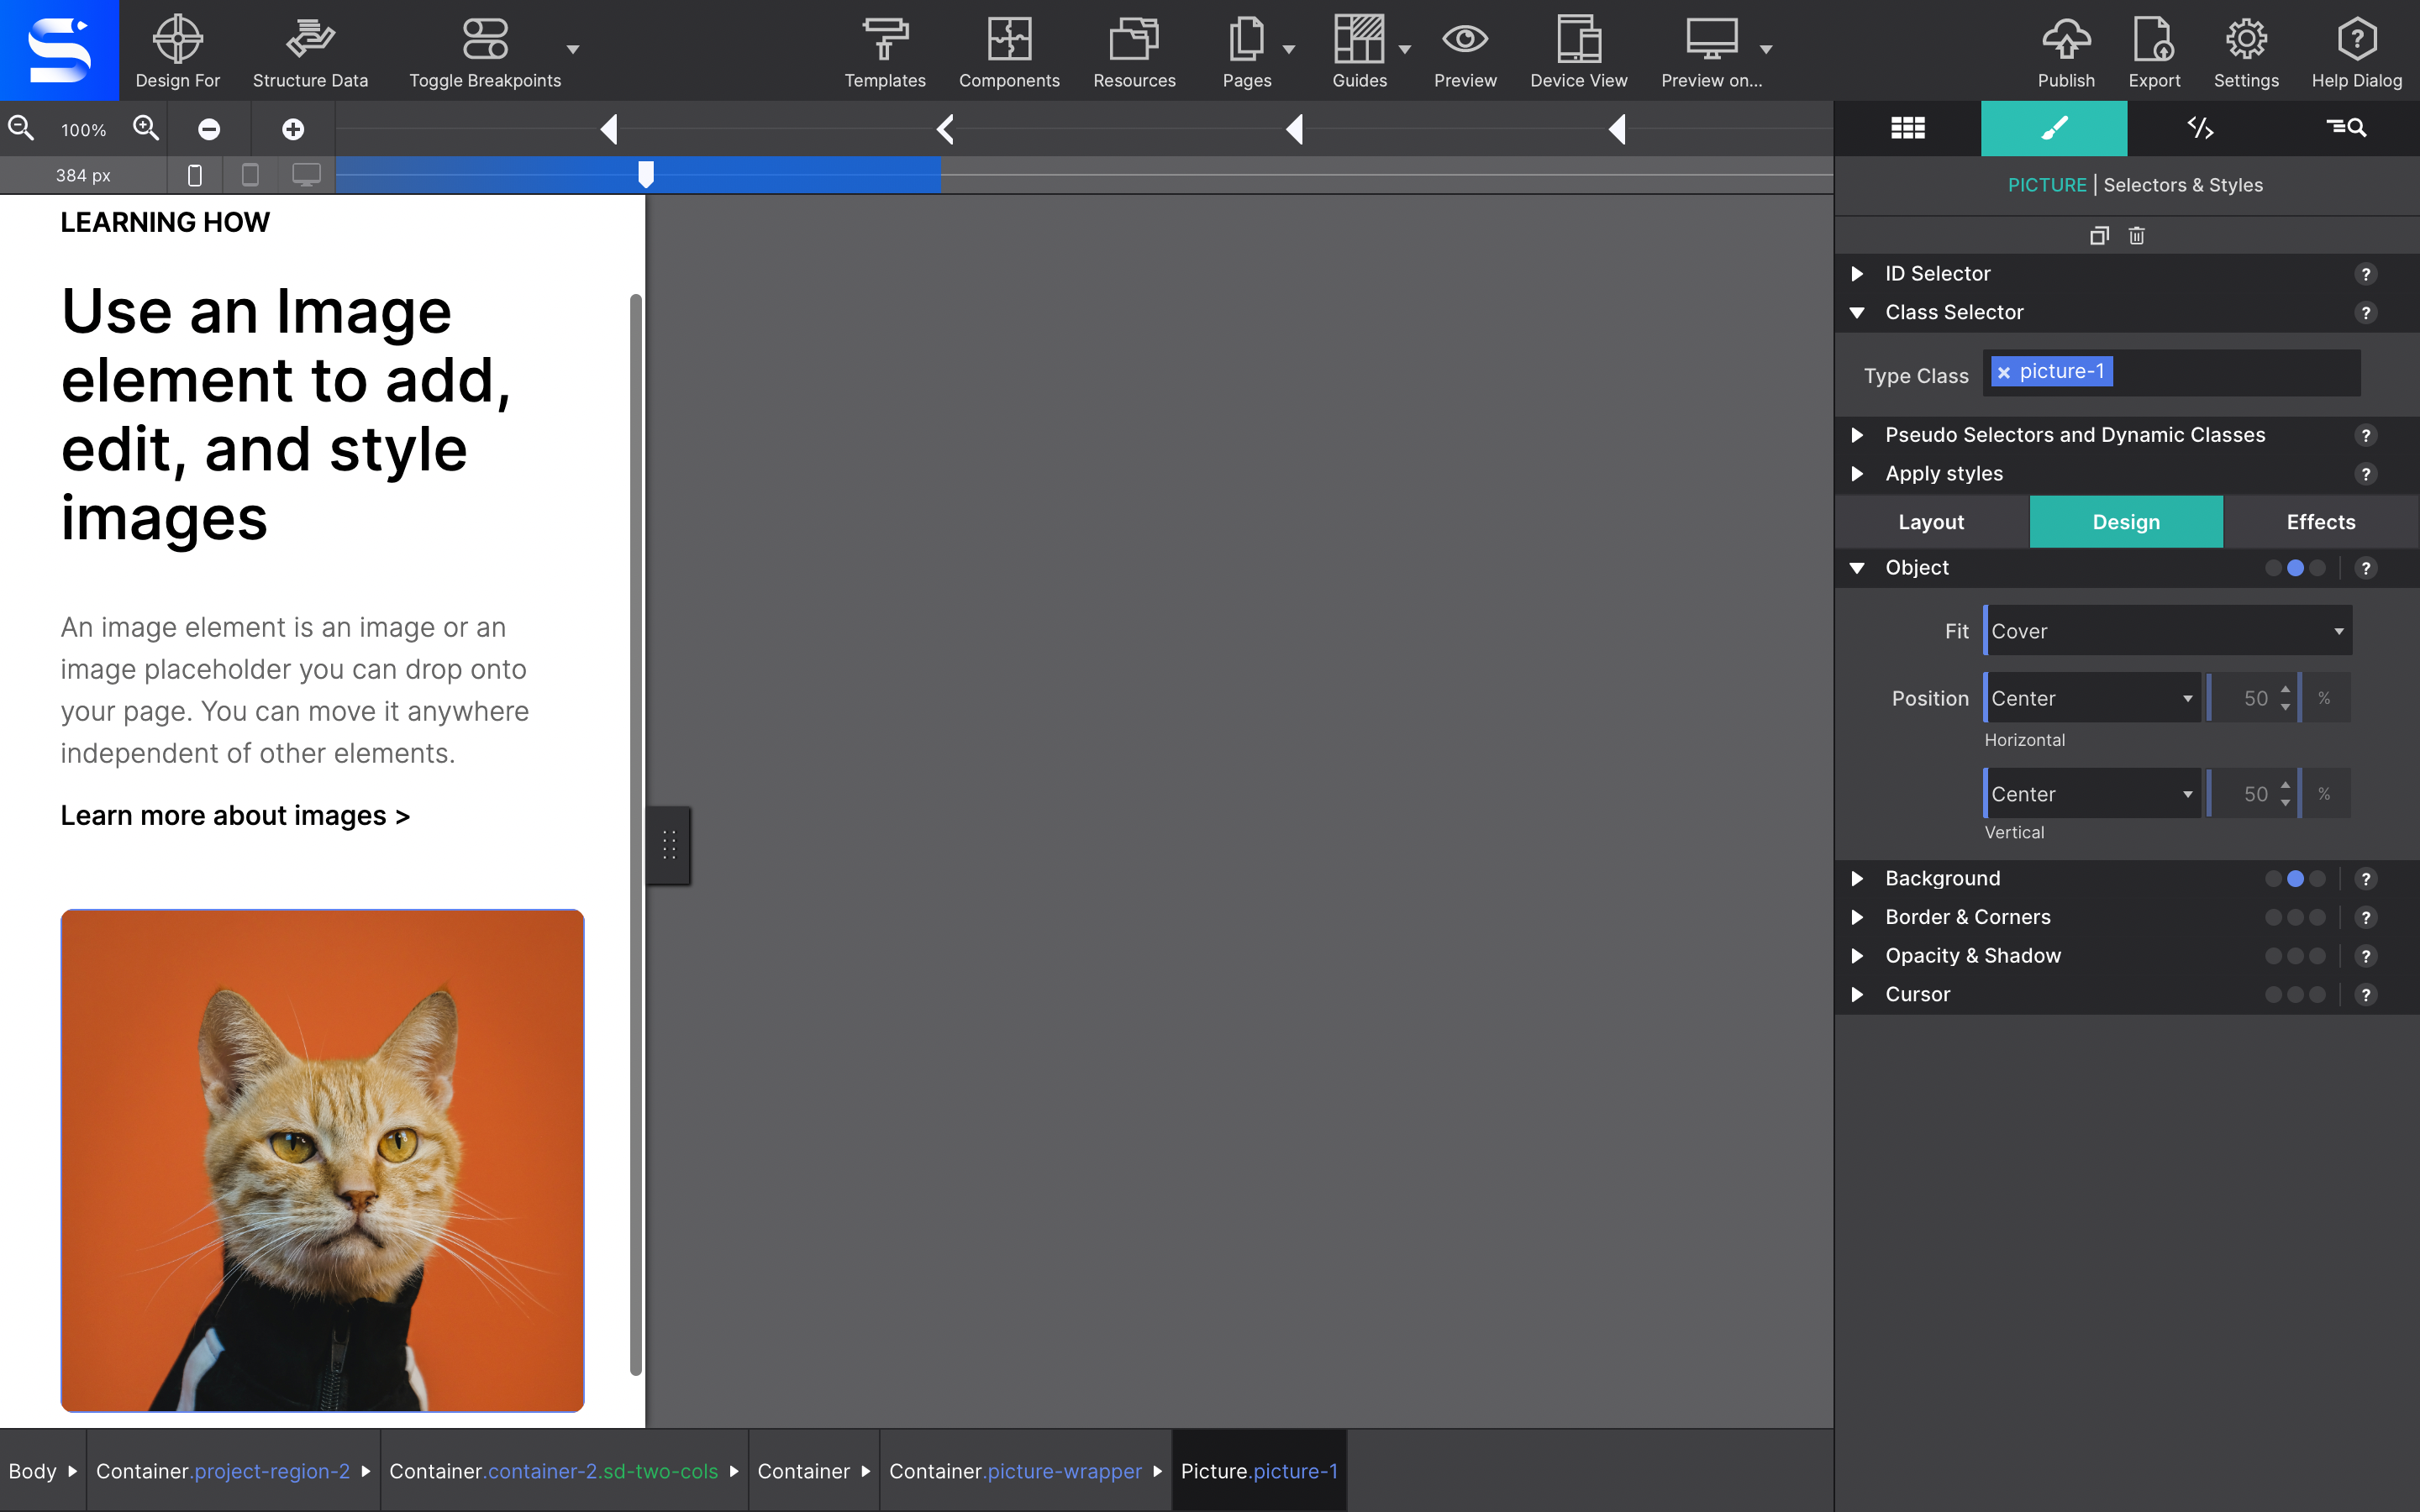
Task: Open the Help Dialog
Action: click(x=2356, y=52)
